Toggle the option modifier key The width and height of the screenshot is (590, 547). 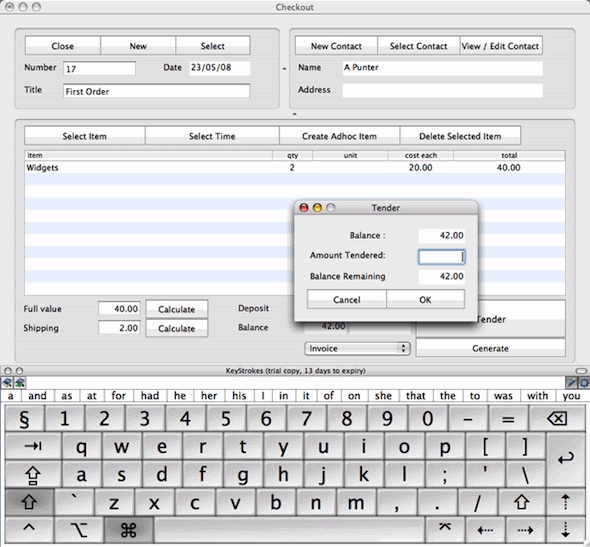click(x=79, y=530)
